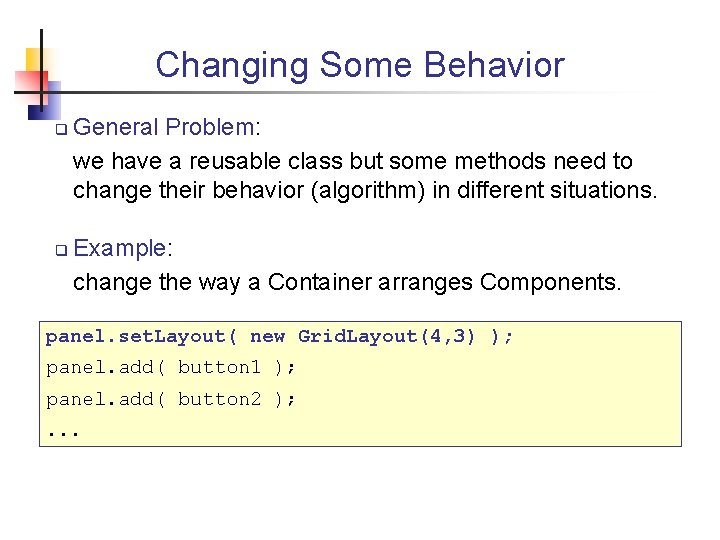Click the 'Changing Some Behavior' slide title

360,66
